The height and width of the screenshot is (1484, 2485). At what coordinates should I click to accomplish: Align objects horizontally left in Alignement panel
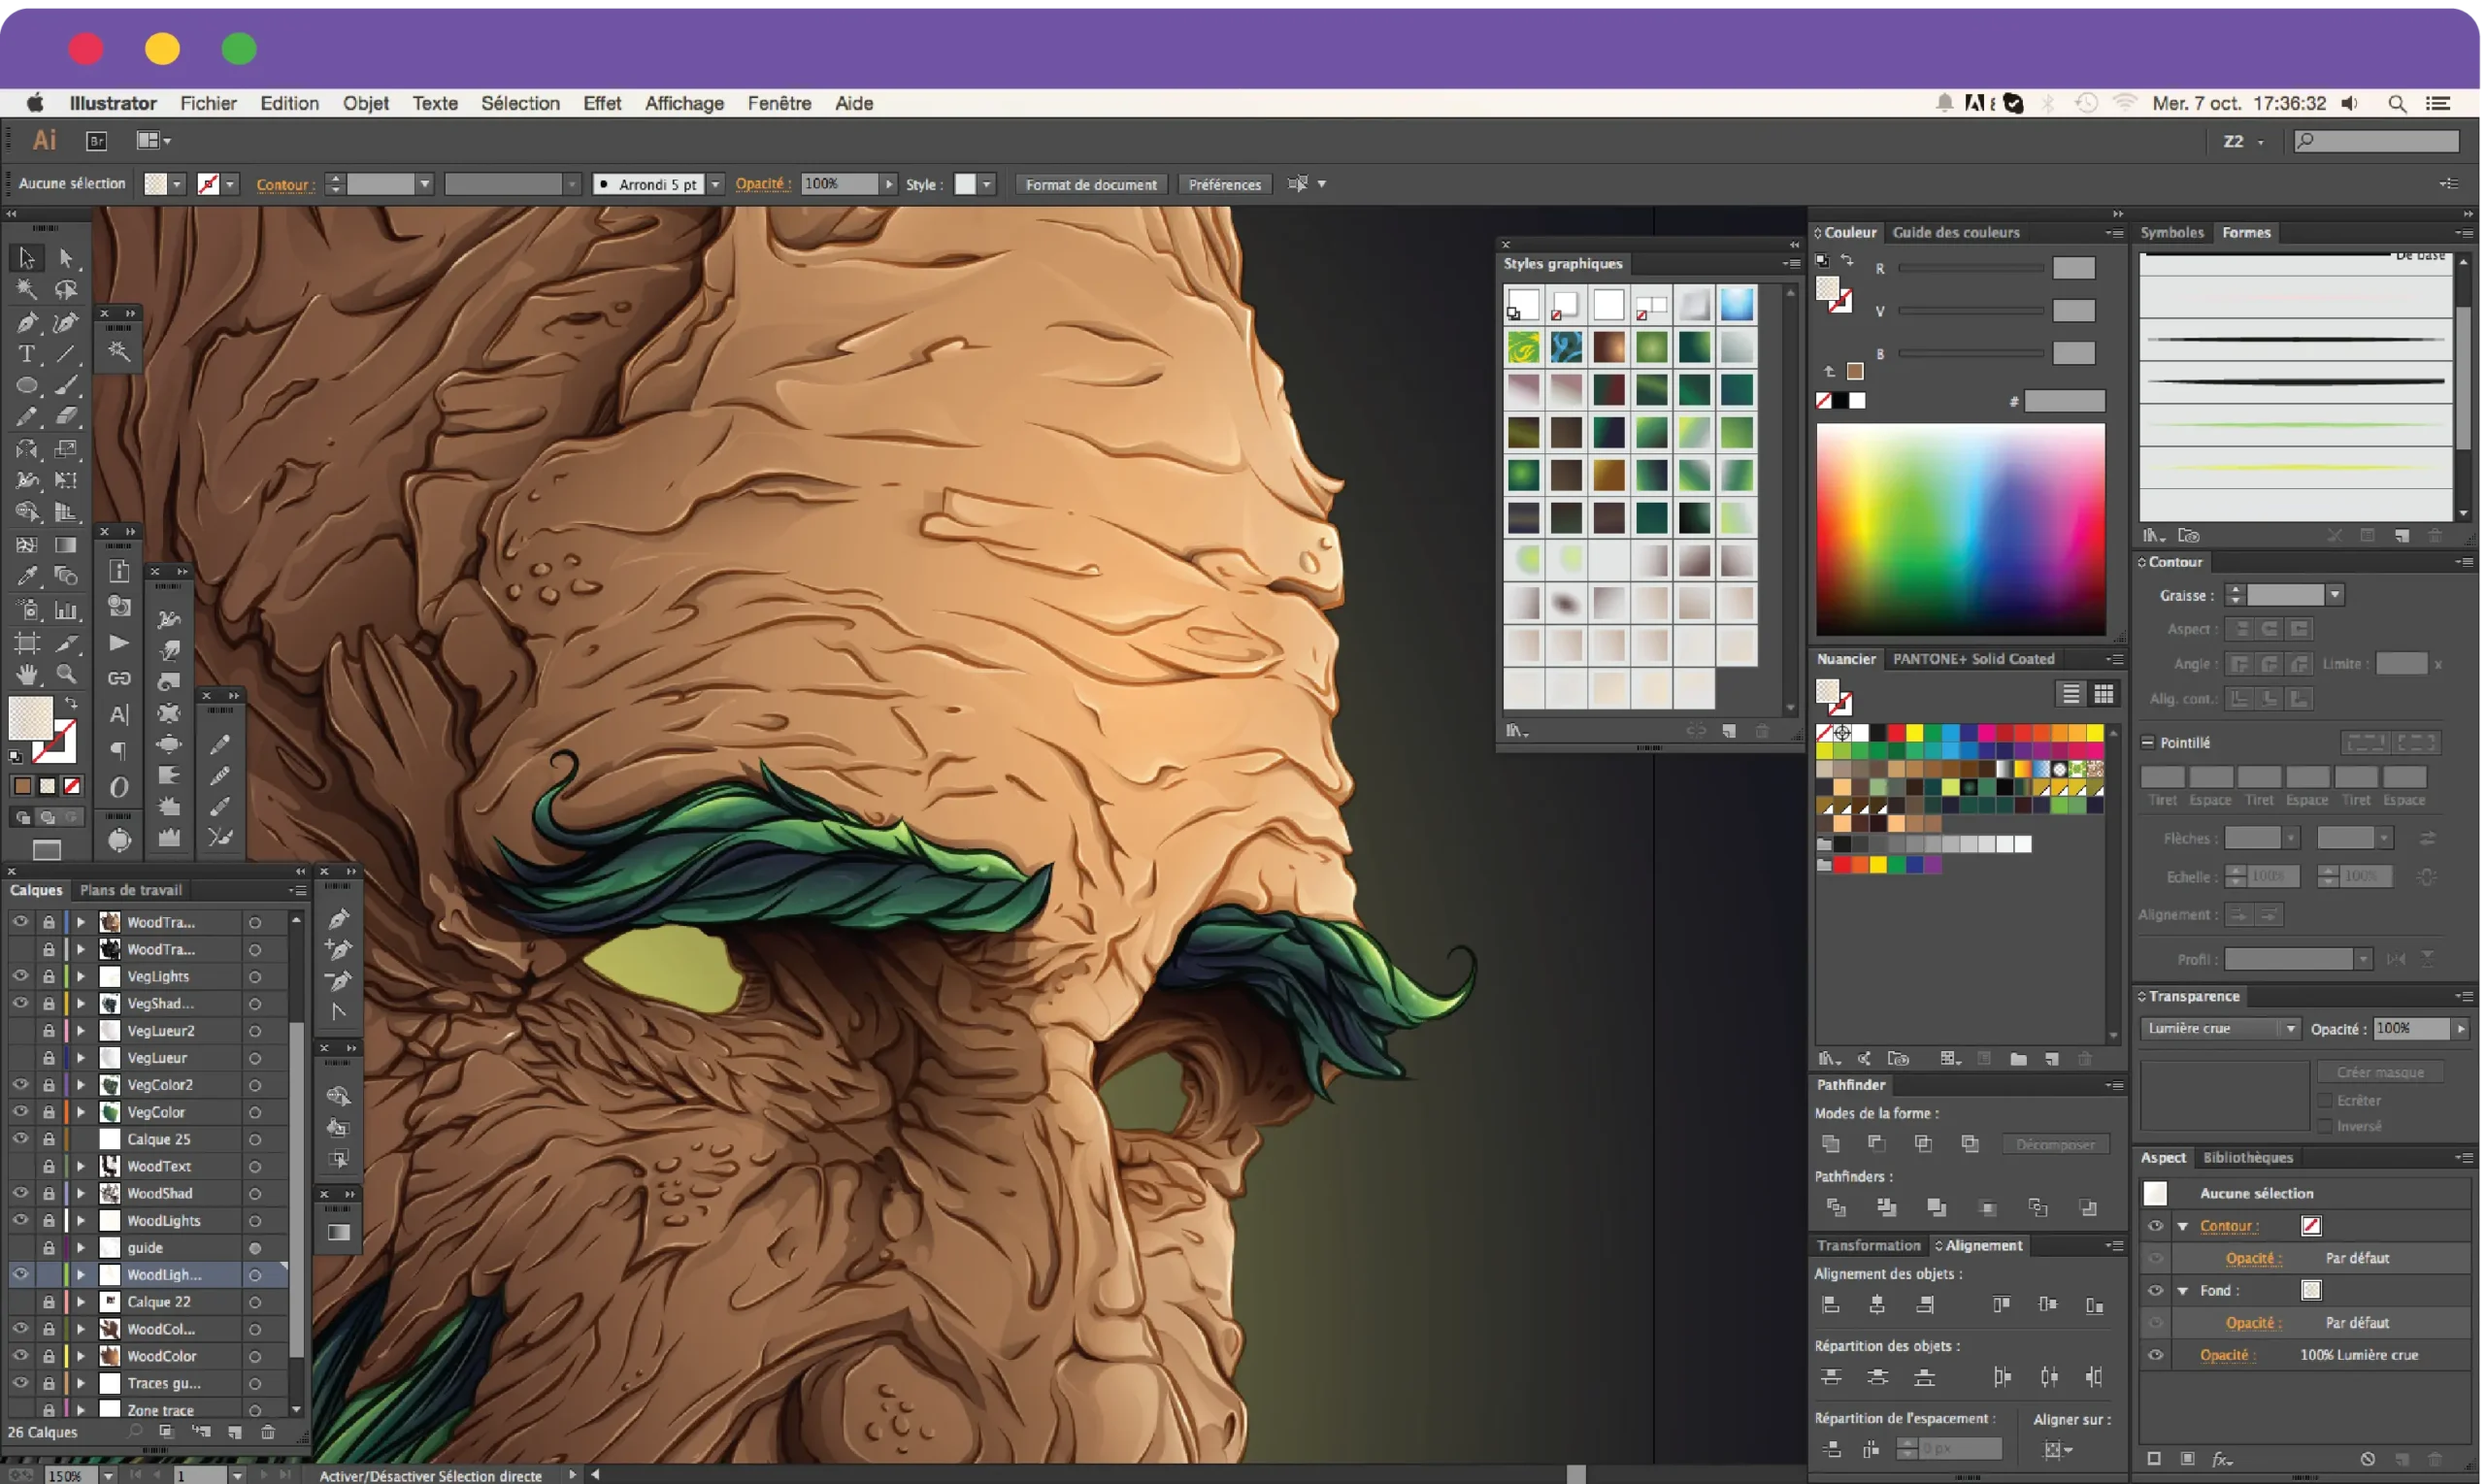[x=1831, y=1305]
